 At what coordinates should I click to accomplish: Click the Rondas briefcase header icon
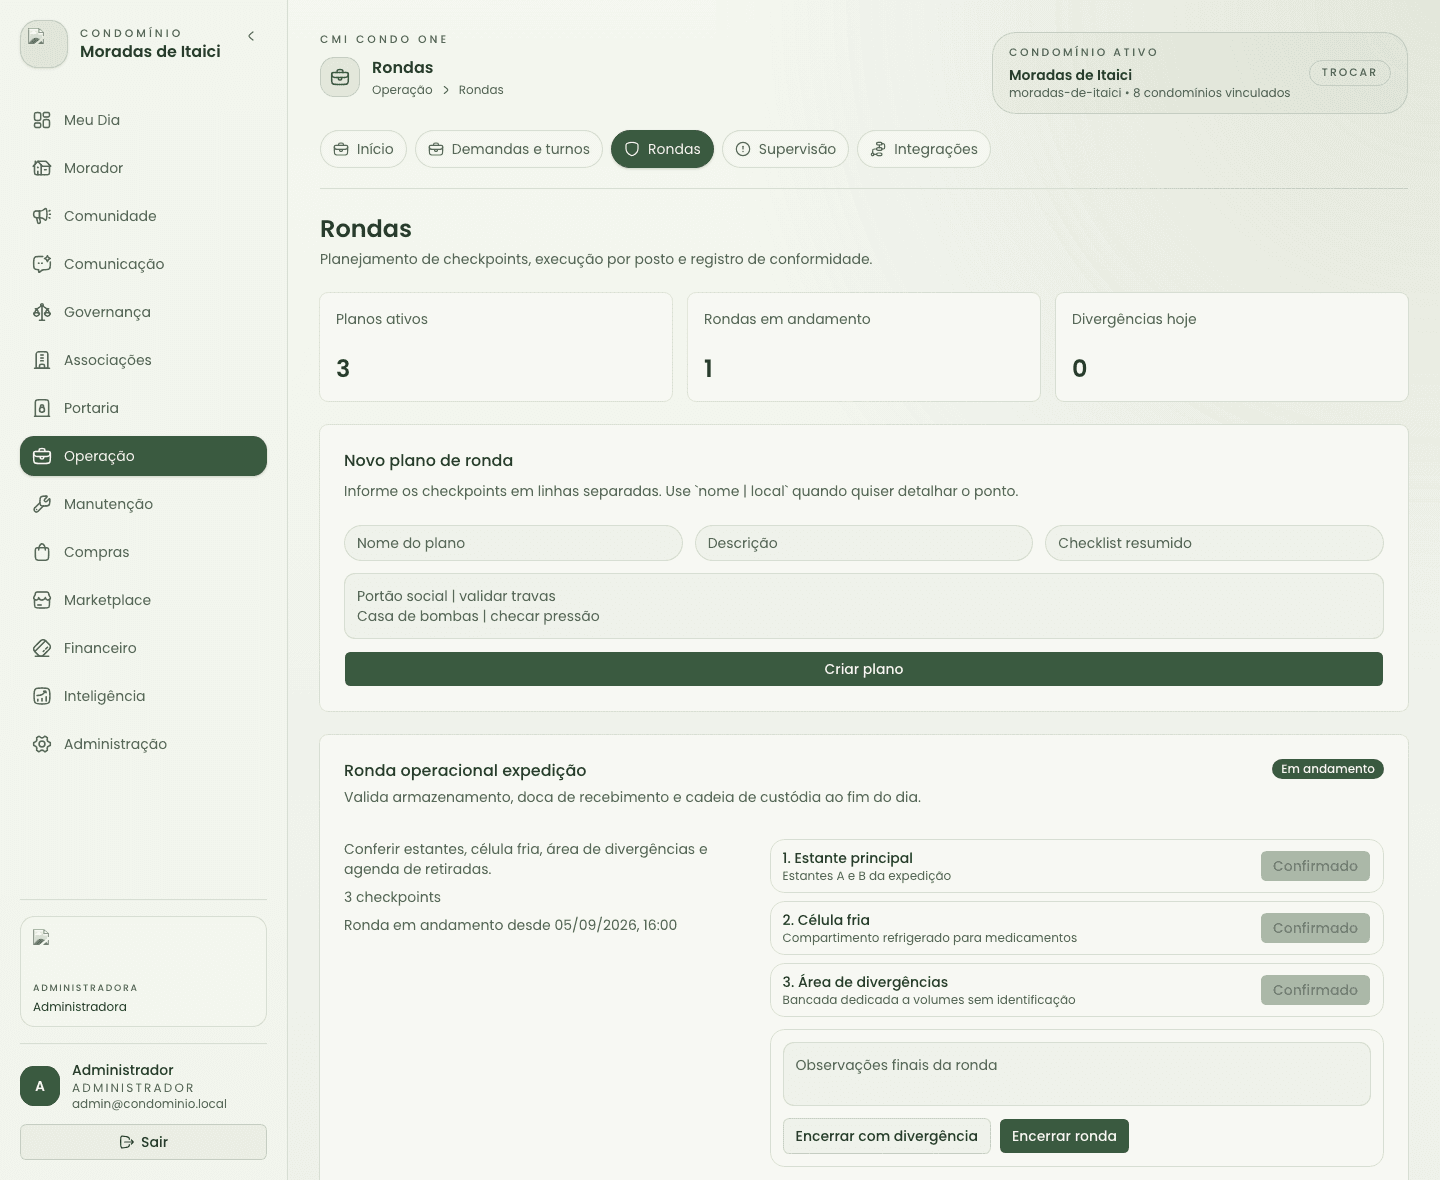(340, 77)
